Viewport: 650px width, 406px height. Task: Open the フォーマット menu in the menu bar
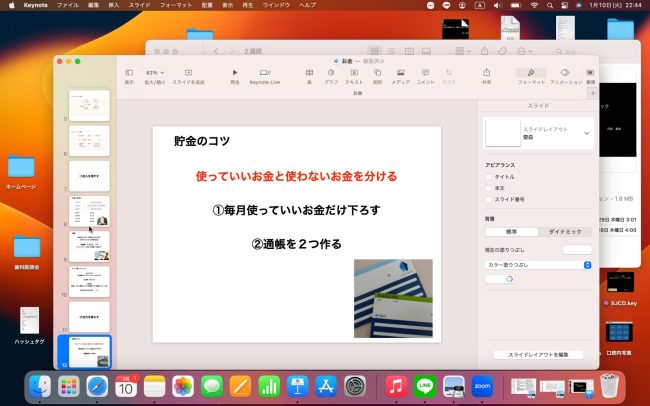[x=176, y=5]
